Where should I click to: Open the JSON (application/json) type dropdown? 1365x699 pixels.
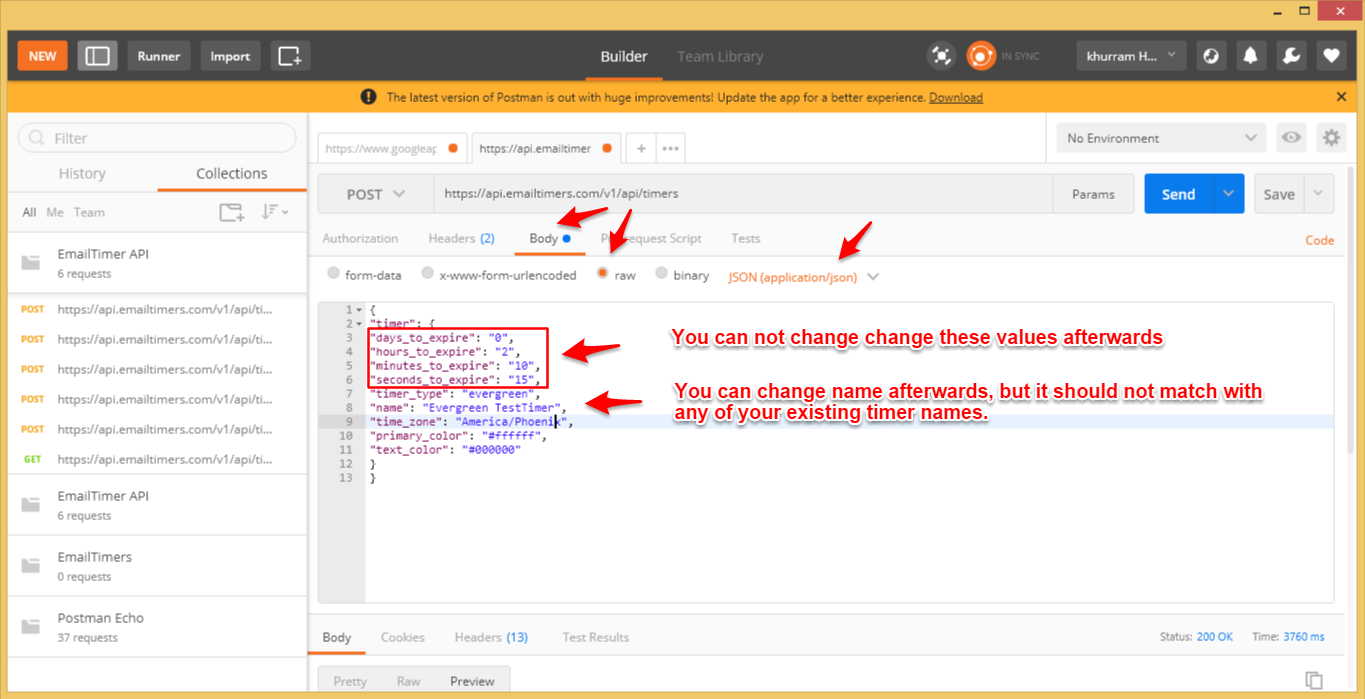[x=804, y=277]
